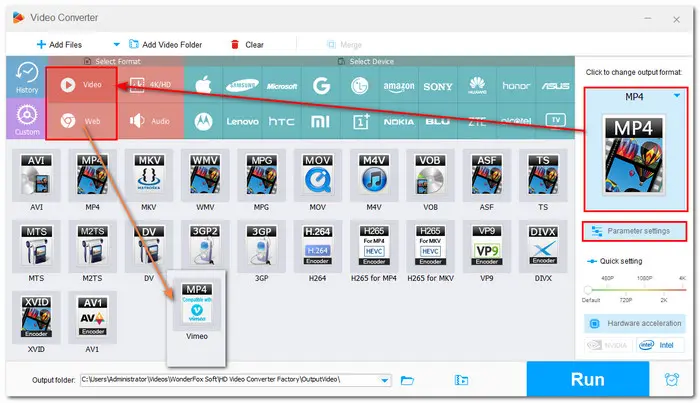700x403 pixels.
Task: Select the MTS camcorder format
Action: [x=36, y=246]
